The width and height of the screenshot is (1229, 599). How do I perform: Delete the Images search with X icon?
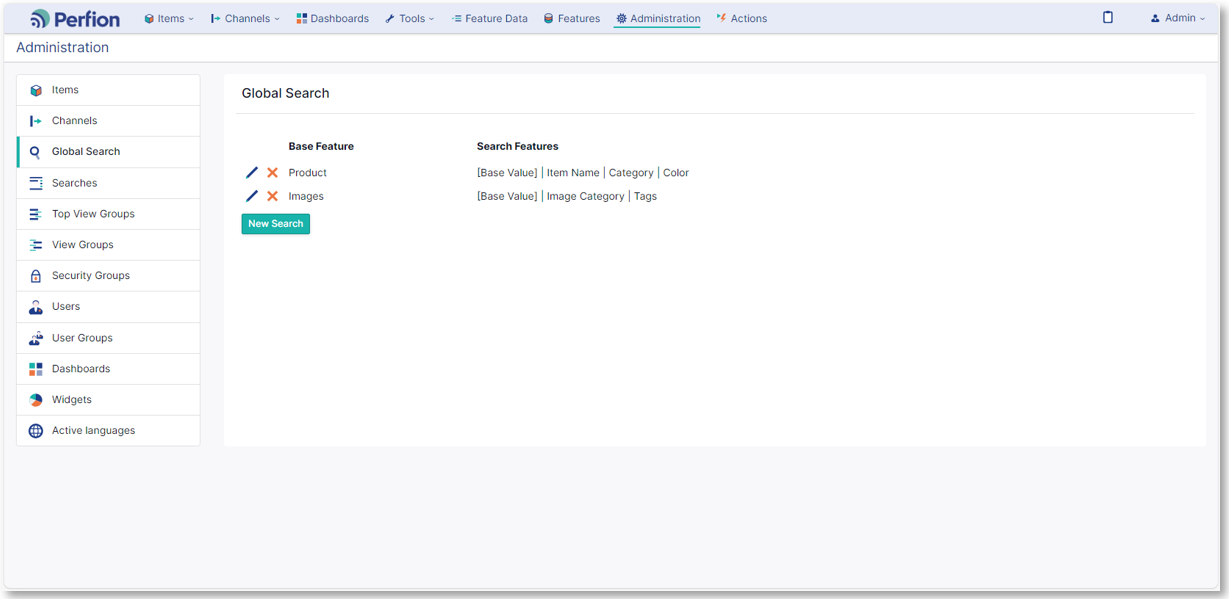pos(272,196)
